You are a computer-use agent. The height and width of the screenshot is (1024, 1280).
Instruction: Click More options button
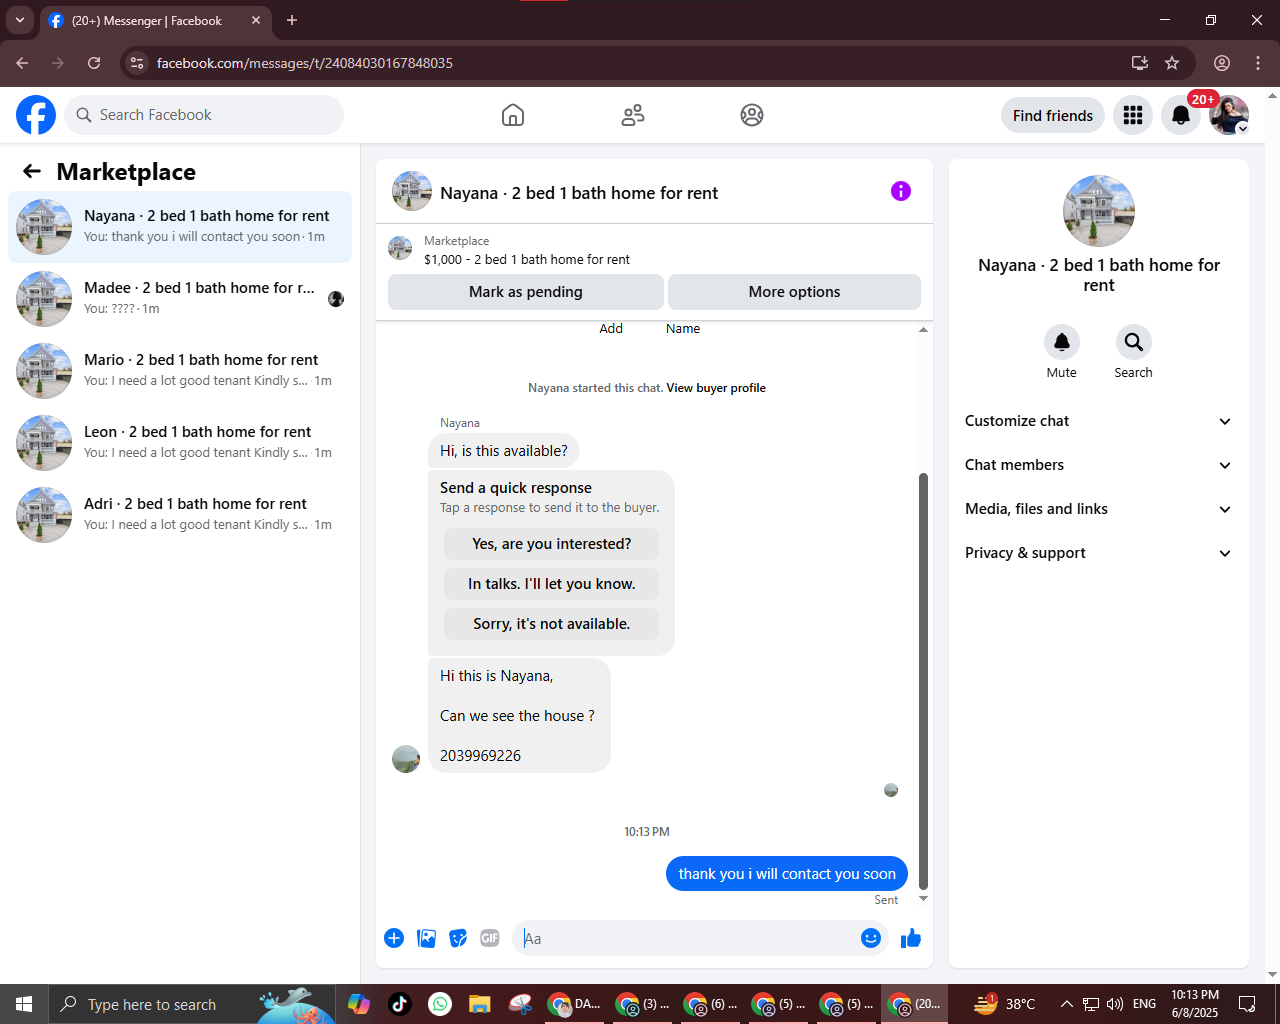[x=794, y=292]
